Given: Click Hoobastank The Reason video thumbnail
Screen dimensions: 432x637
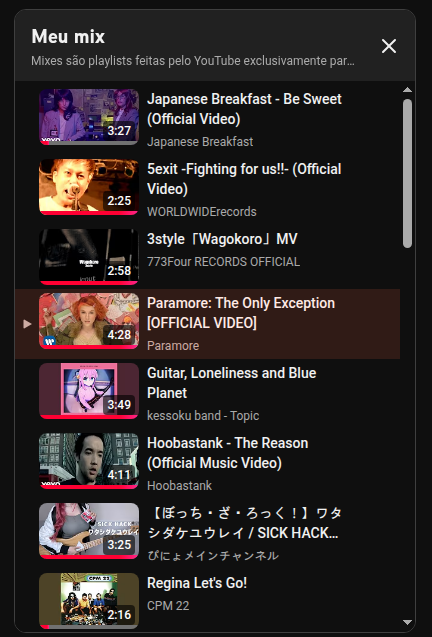Looking at the screenshot, I should coord(89,461).
